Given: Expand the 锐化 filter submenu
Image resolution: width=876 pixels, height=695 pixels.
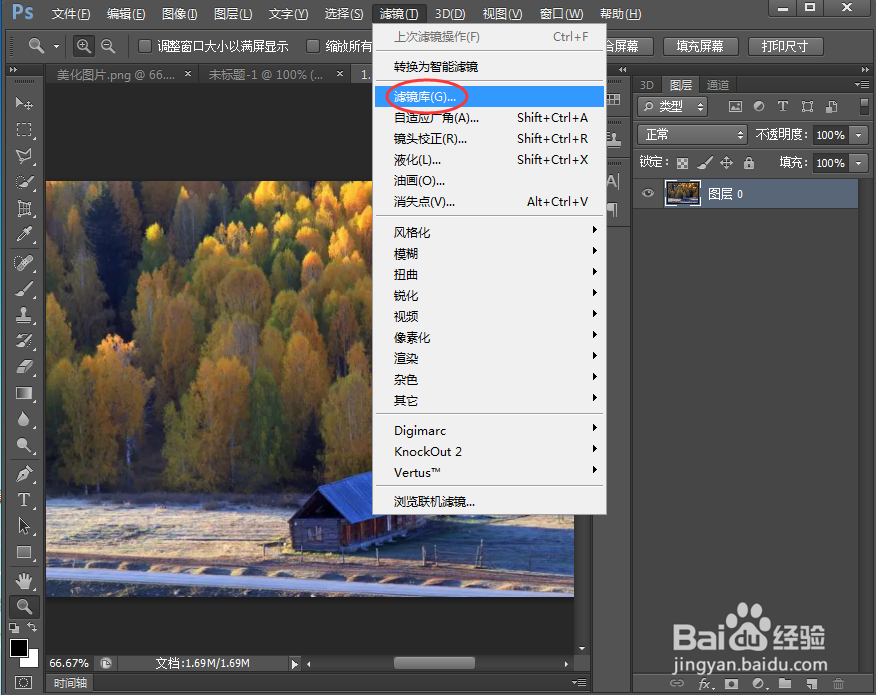Looking at the screenshot, I should click(489, 295).
